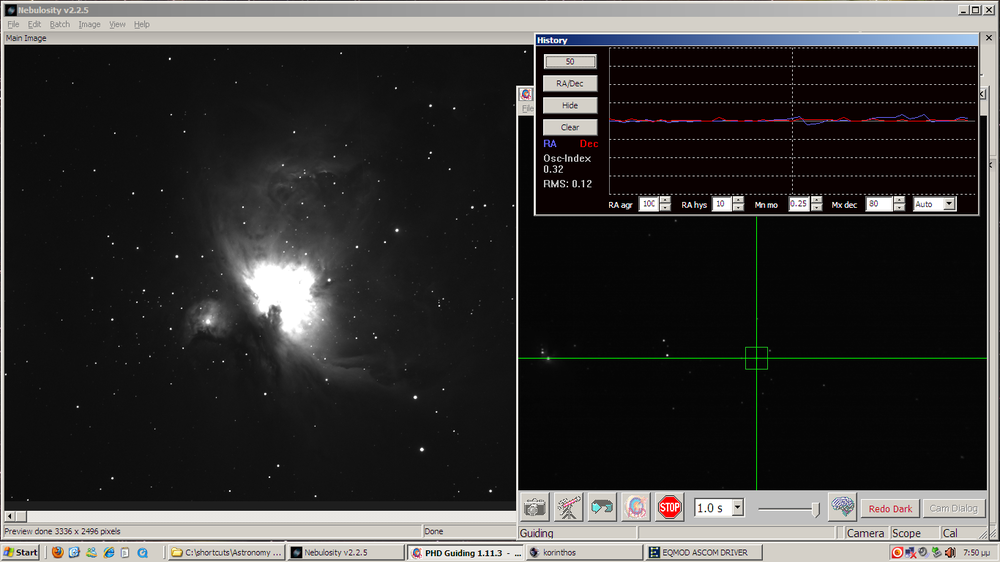Screen dimensions: 1000x562
Task: Expand the Auto declination mode dropdown
Action: coord(949,204)
